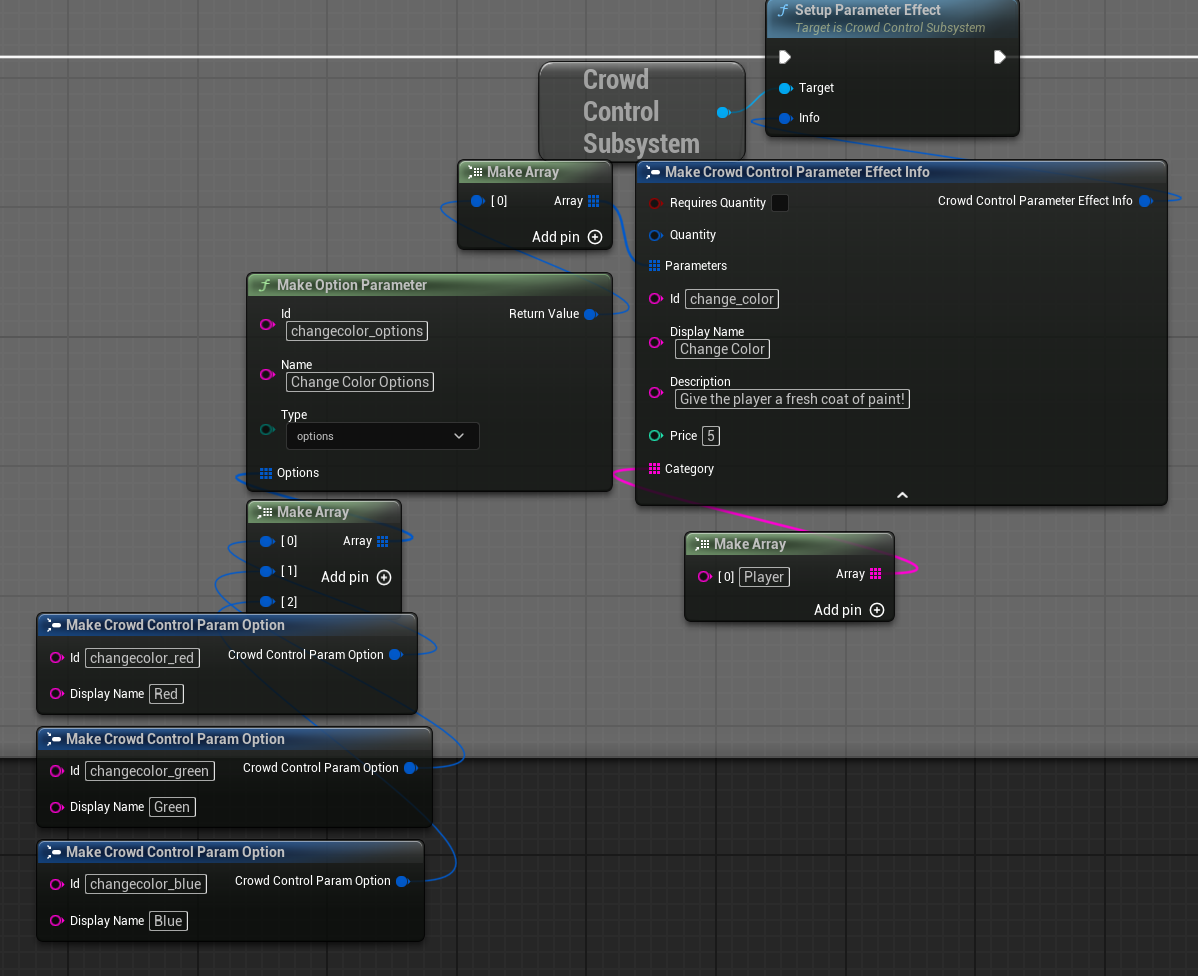Click the Description input pin

655,393
